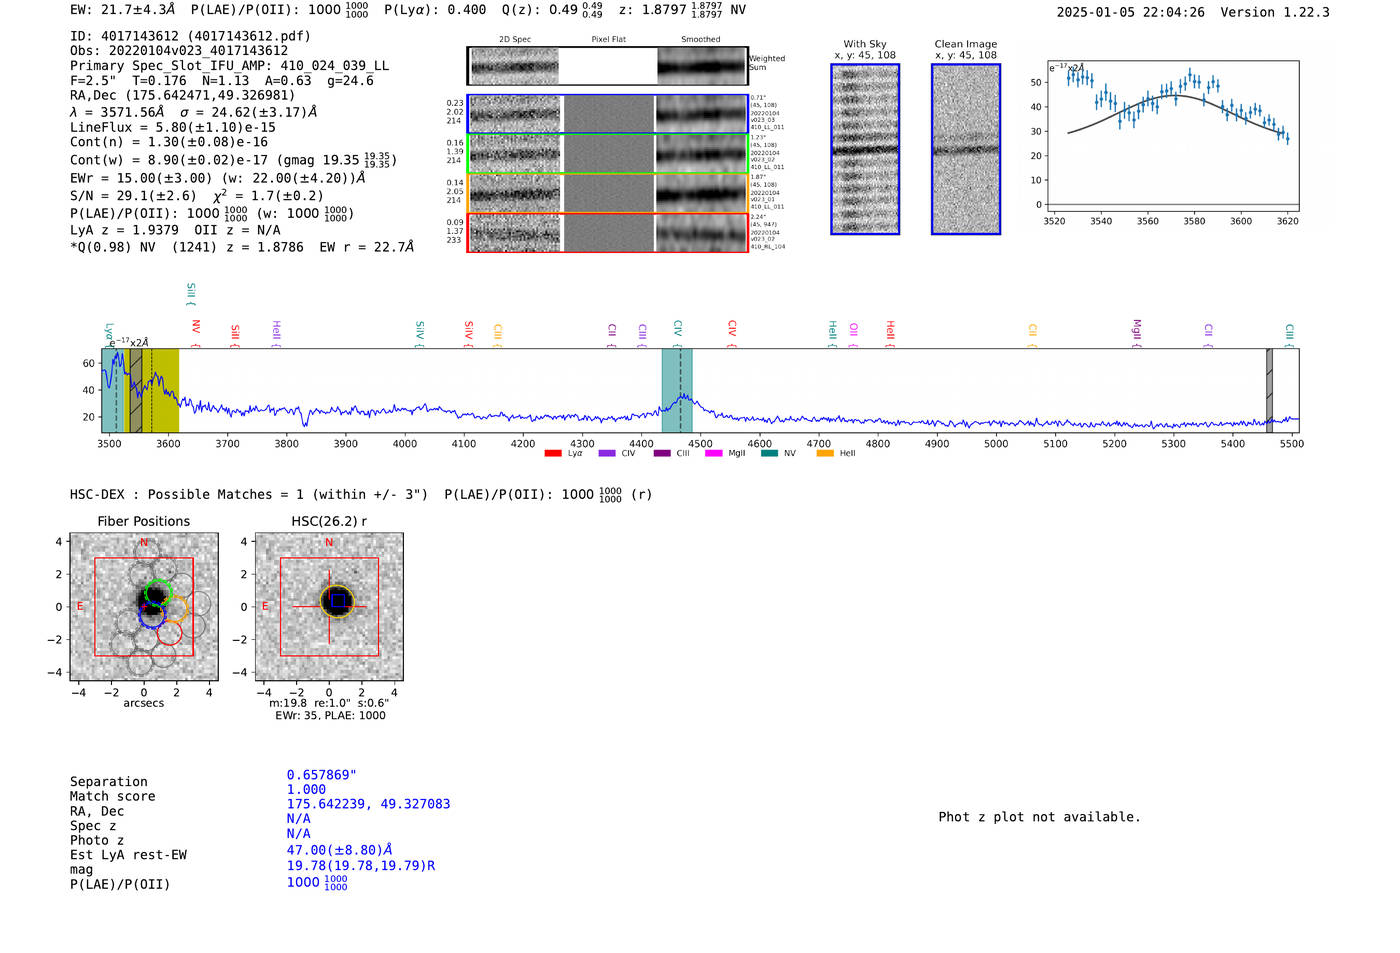This screenshot has width=1400, height=953.
Task: Click the red Lyα legend swatch
Action: pyautogui.click(x=553, y=453)
